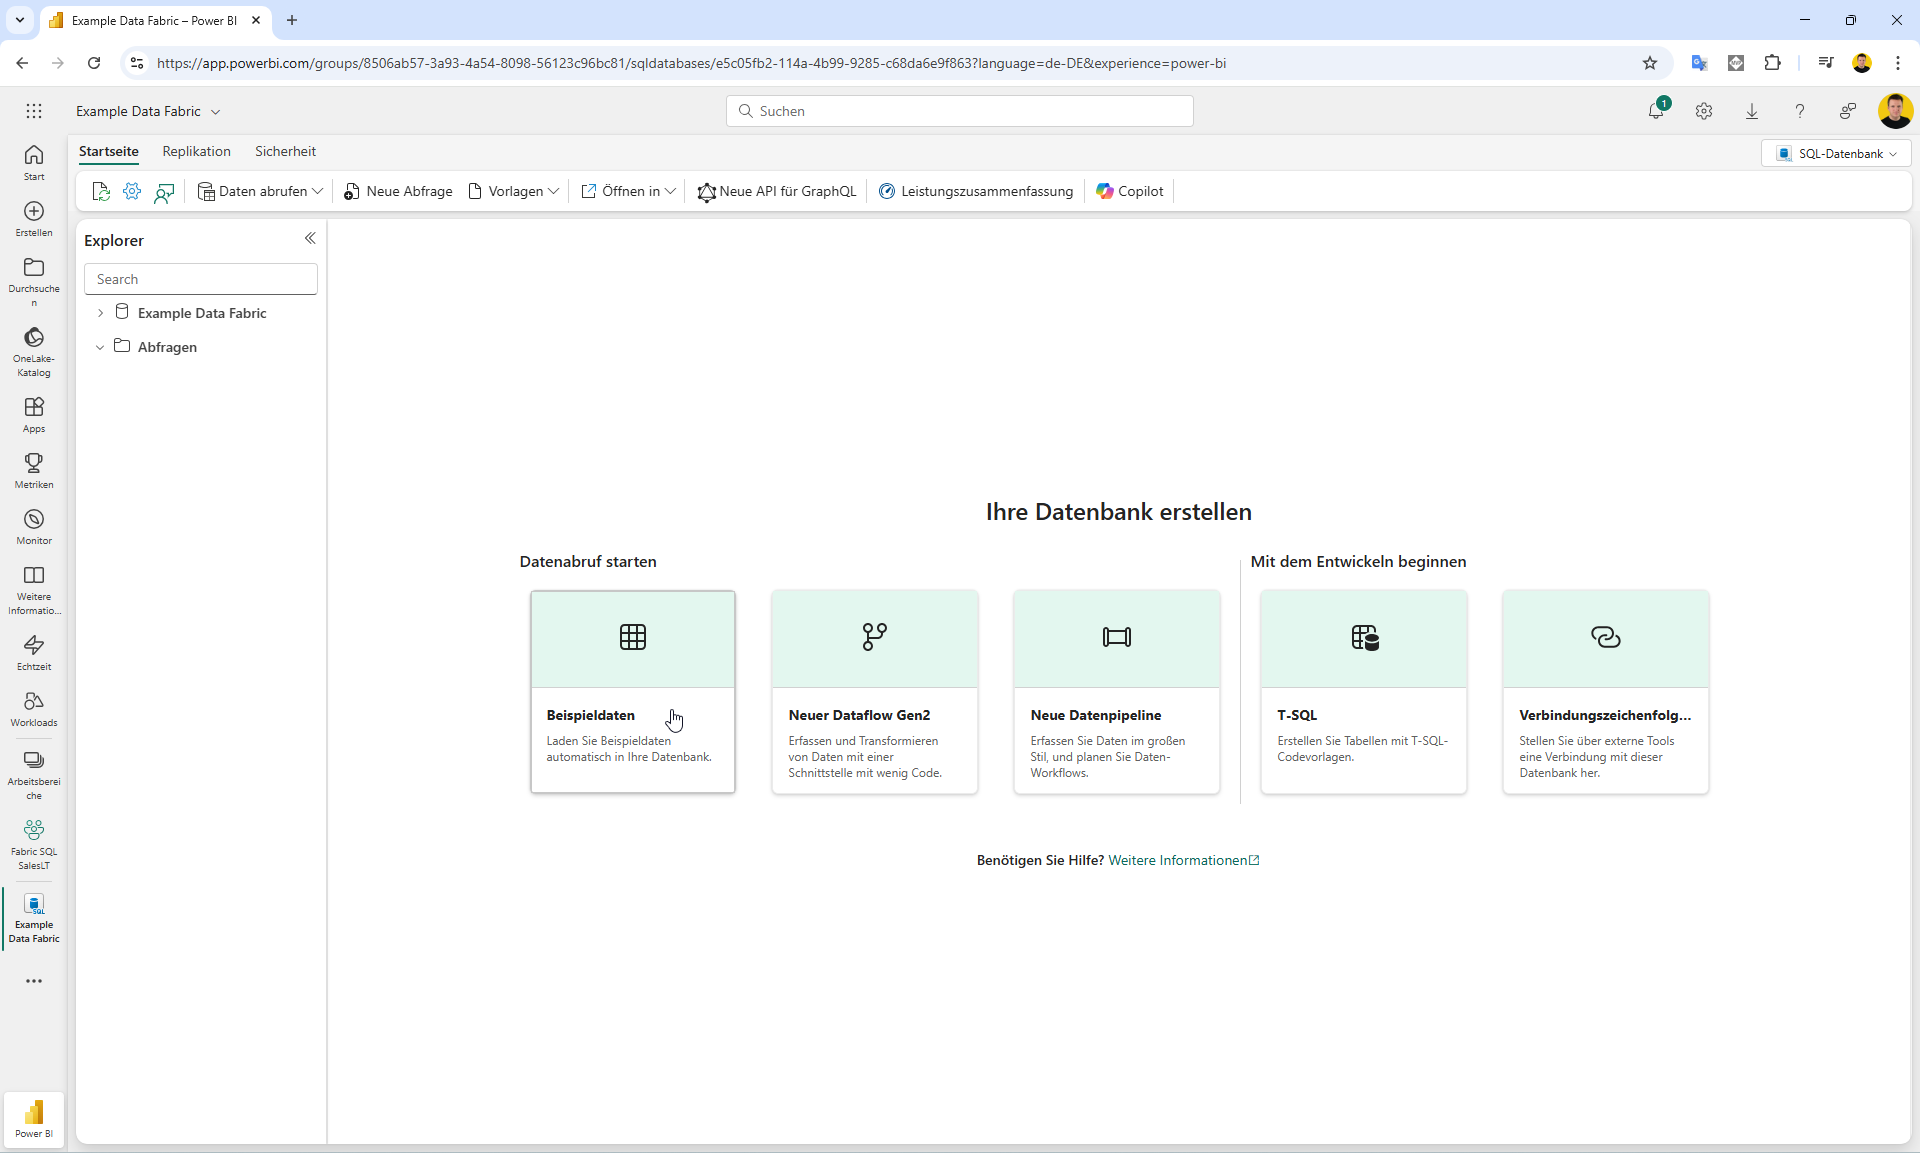Select the Neuer Dataflow Gen2 card
The width and height of the screenshot is (1920, 1153).
(x=875, y=692)
